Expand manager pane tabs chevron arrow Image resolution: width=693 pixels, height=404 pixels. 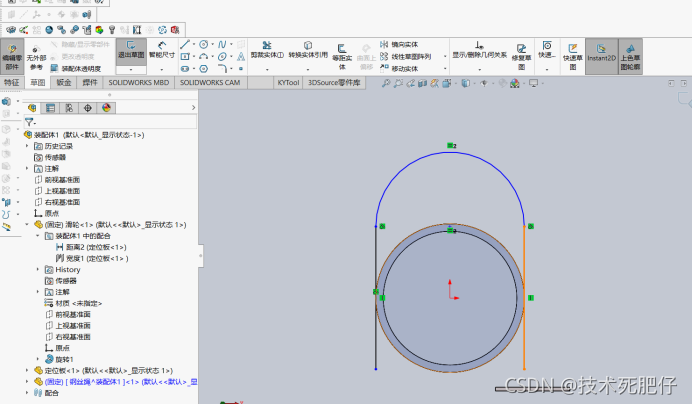(193, 107)
